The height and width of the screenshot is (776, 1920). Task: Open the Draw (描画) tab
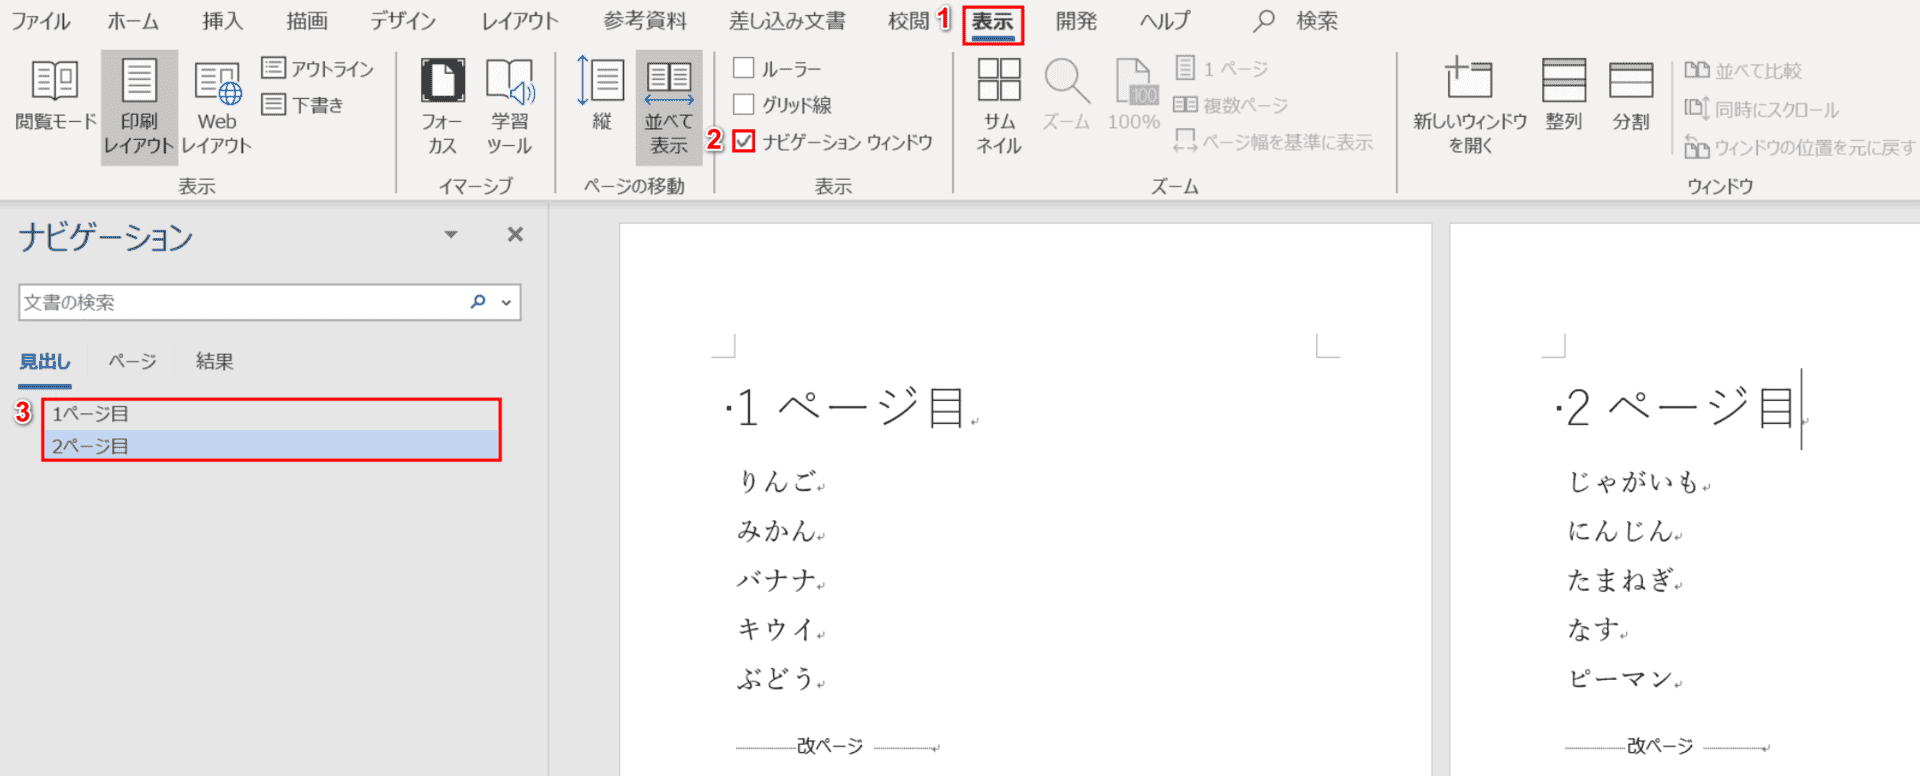click(x=306, y=21)
